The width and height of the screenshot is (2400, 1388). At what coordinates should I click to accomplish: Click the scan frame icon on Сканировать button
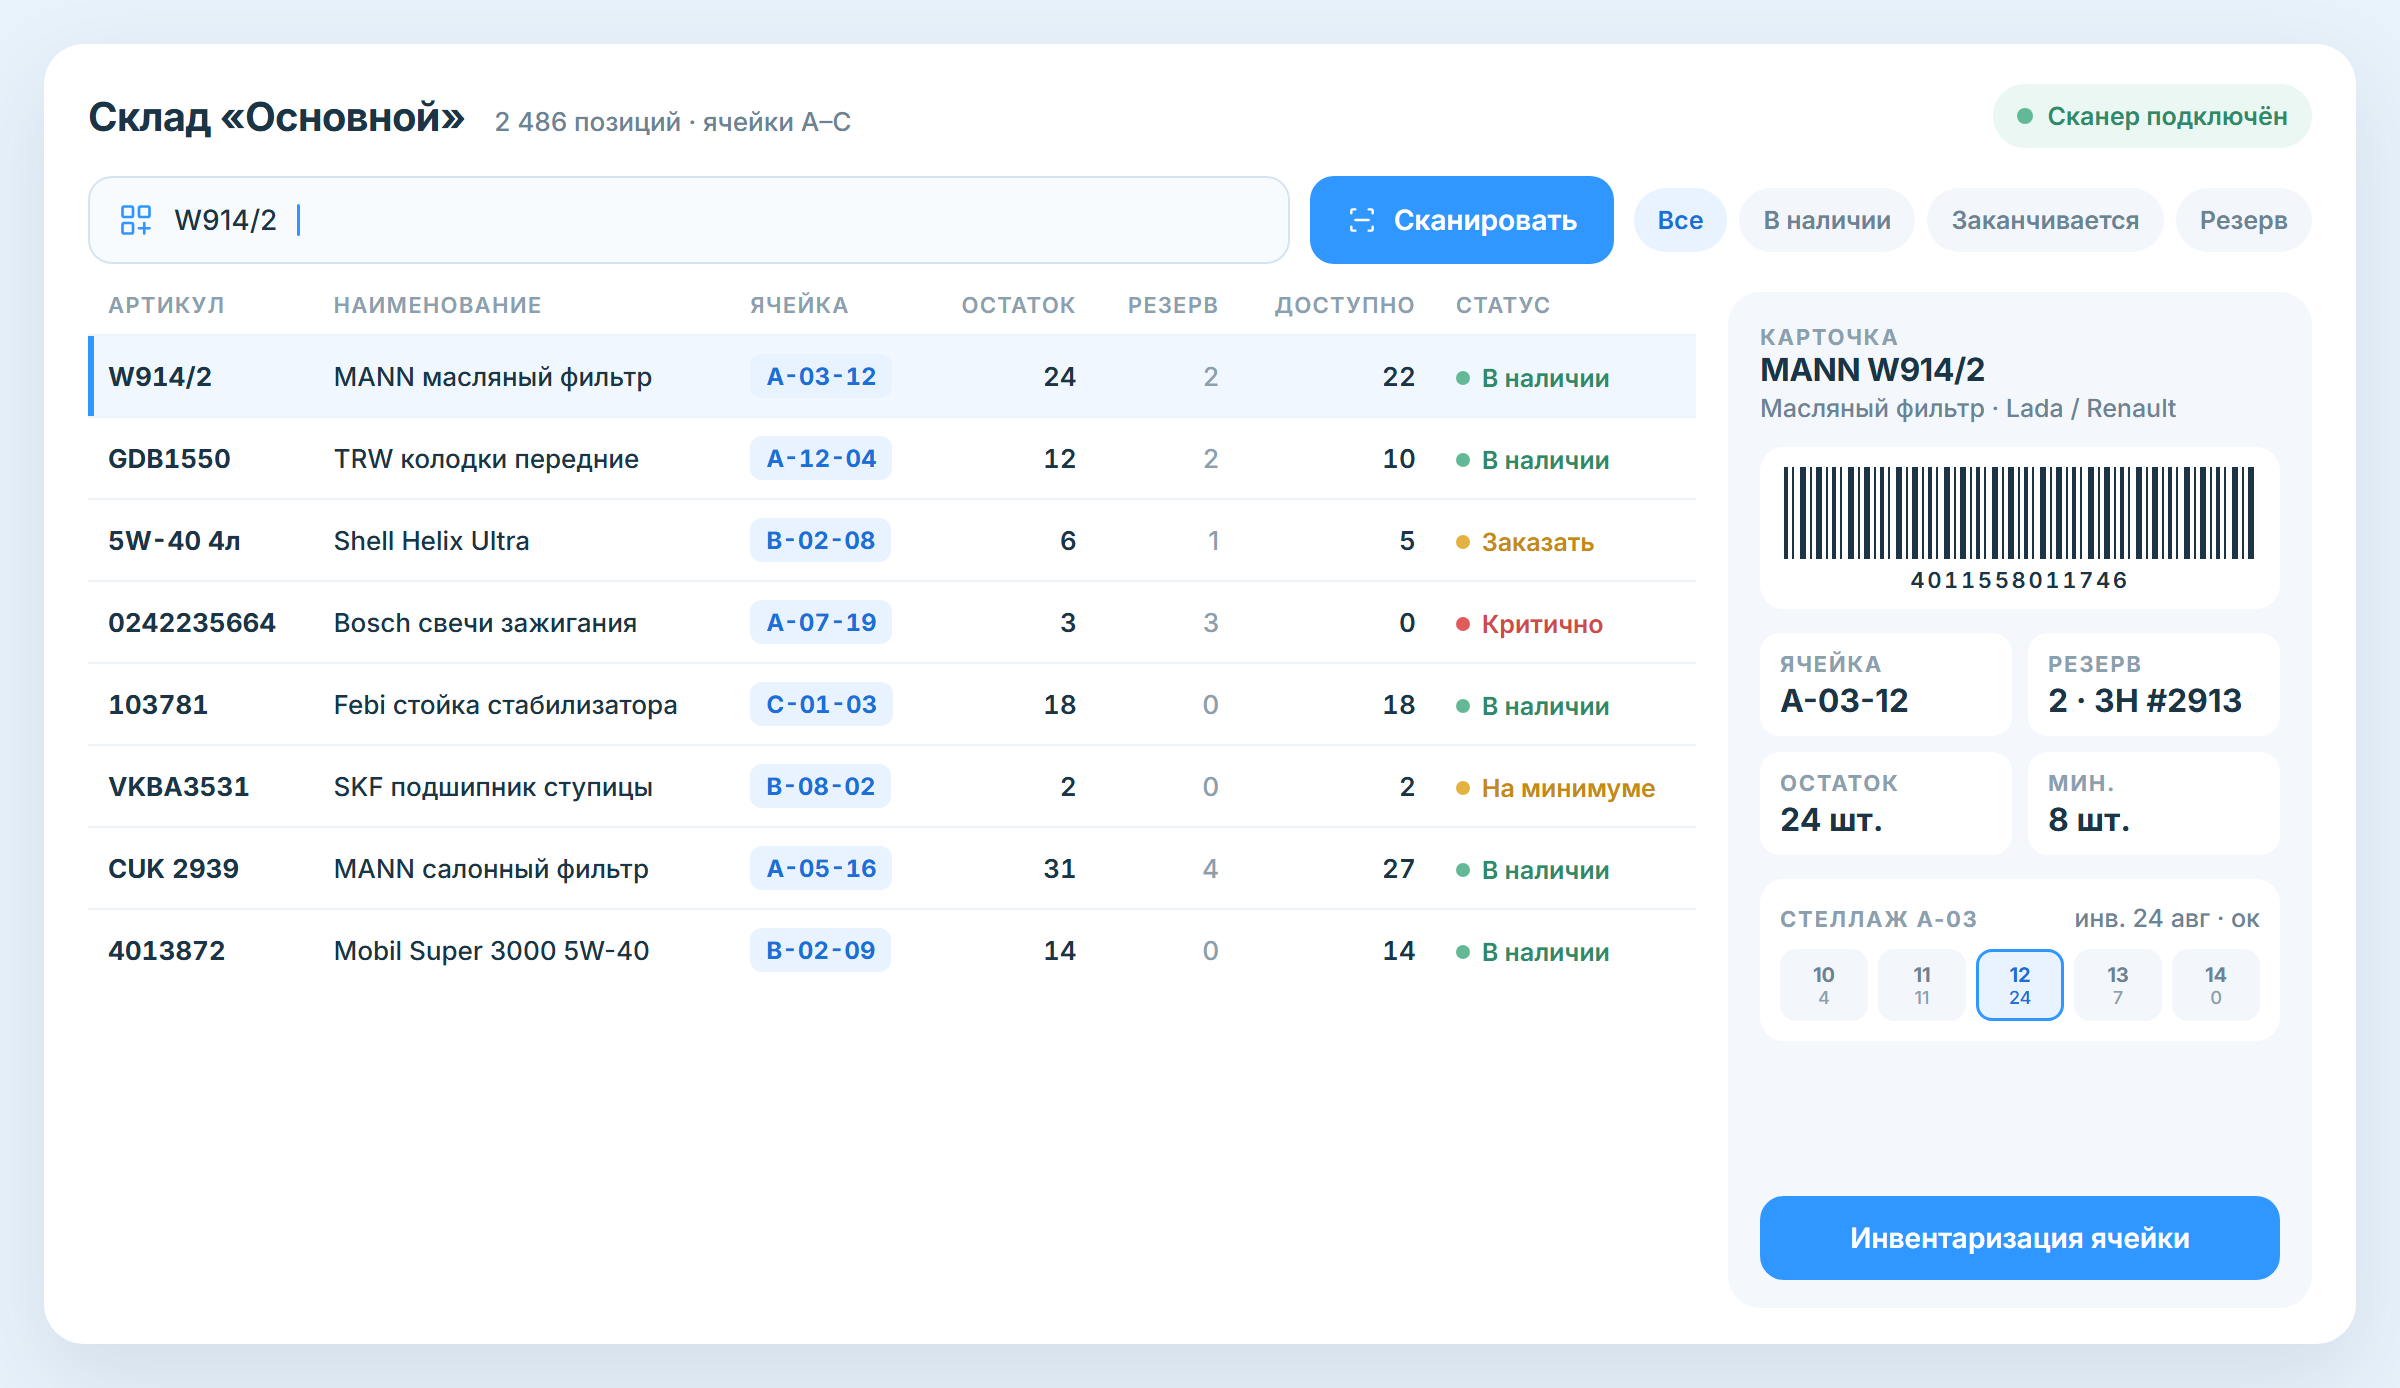point(1362,220)
